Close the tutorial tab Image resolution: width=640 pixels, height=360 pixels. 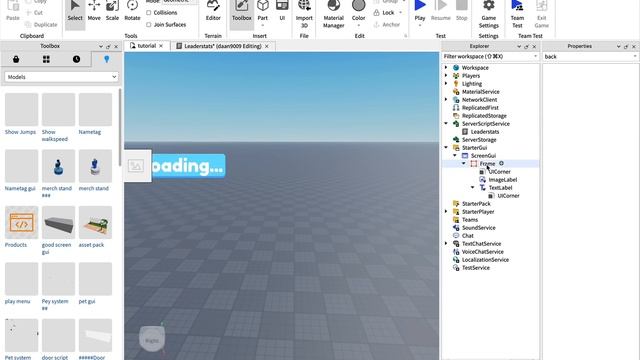161,46
